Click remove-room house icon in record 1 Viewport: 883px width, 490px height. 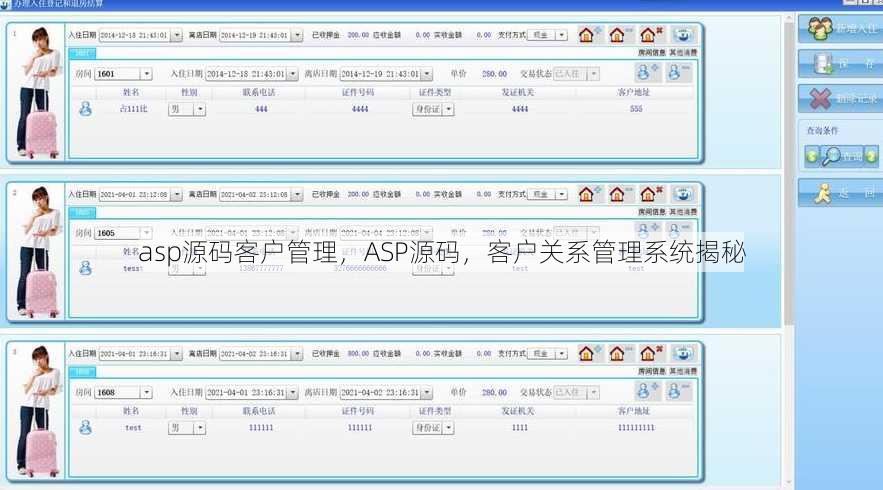(619, 35)
